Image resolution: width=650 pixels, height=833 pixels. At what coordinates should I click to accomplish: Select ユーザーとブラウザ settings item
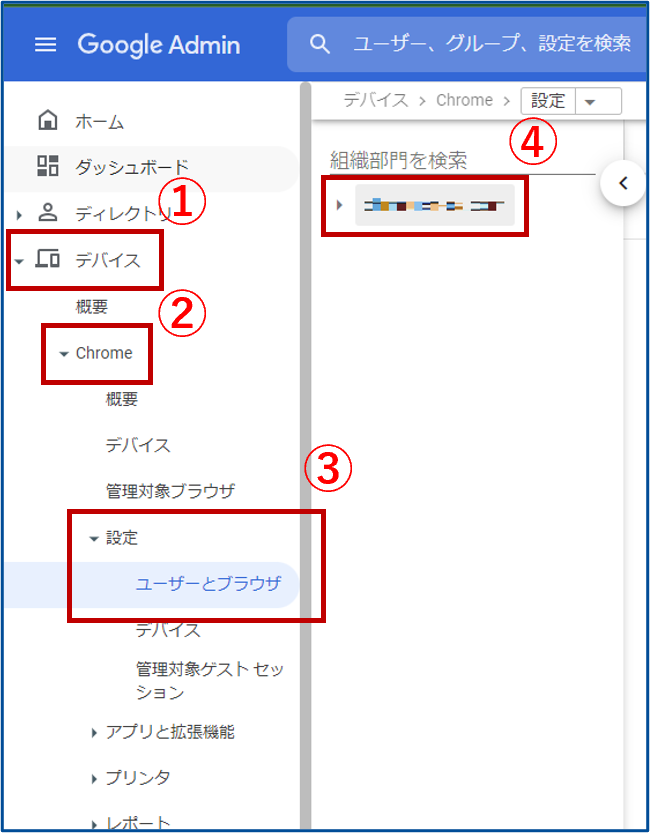pos(208,583)
